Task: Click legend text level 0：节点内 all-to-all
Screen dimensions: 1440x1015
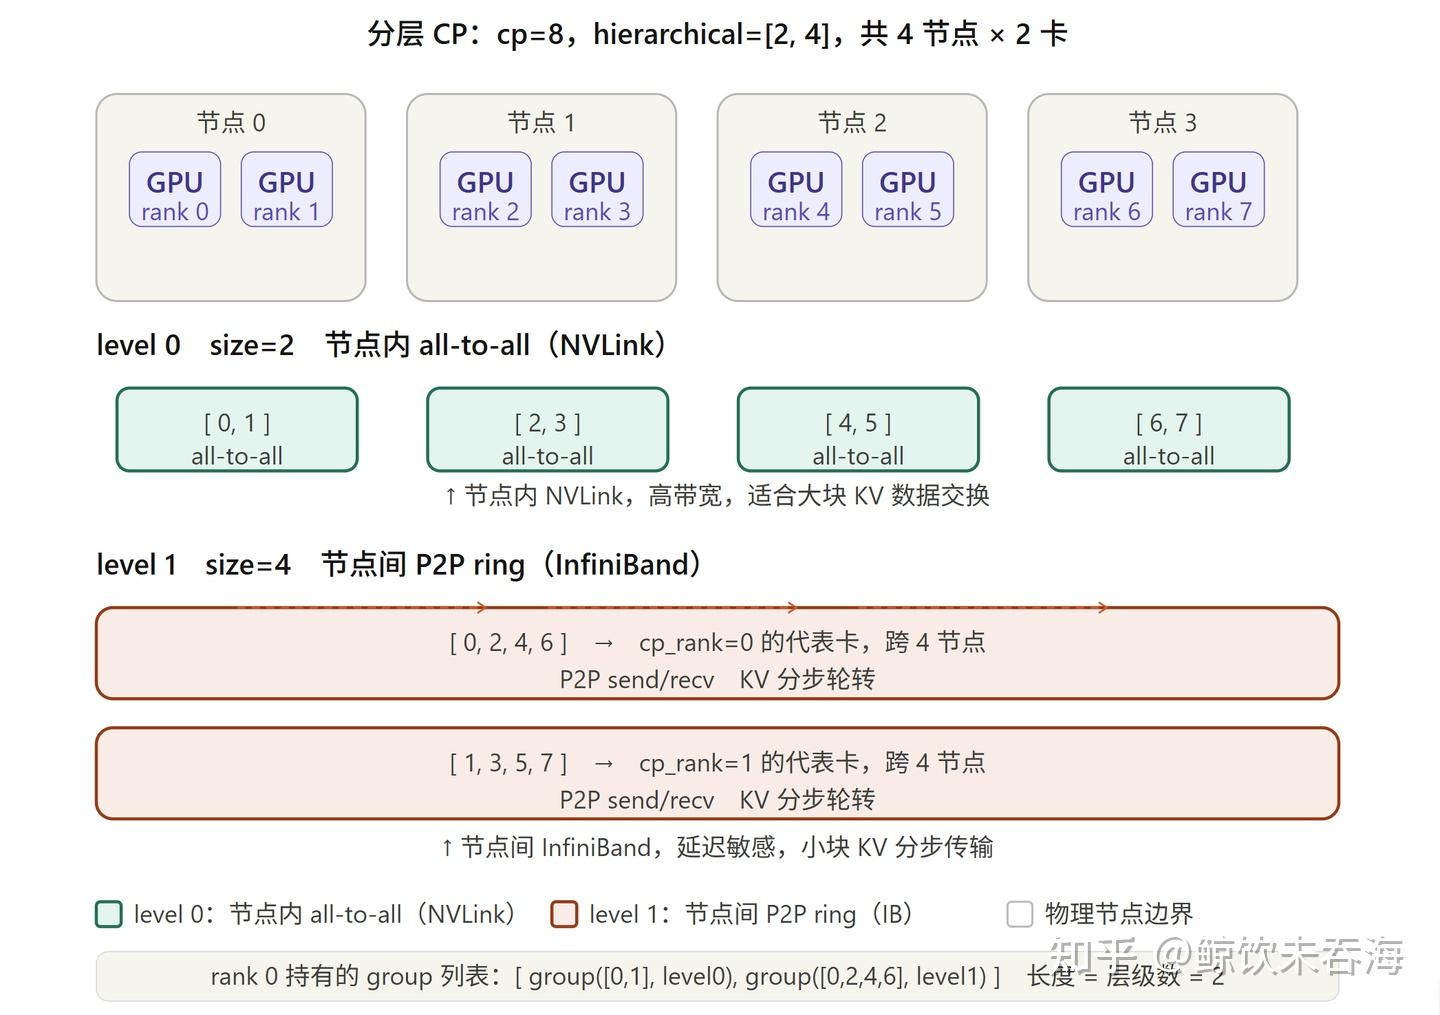Action: [x=325, y=914]
